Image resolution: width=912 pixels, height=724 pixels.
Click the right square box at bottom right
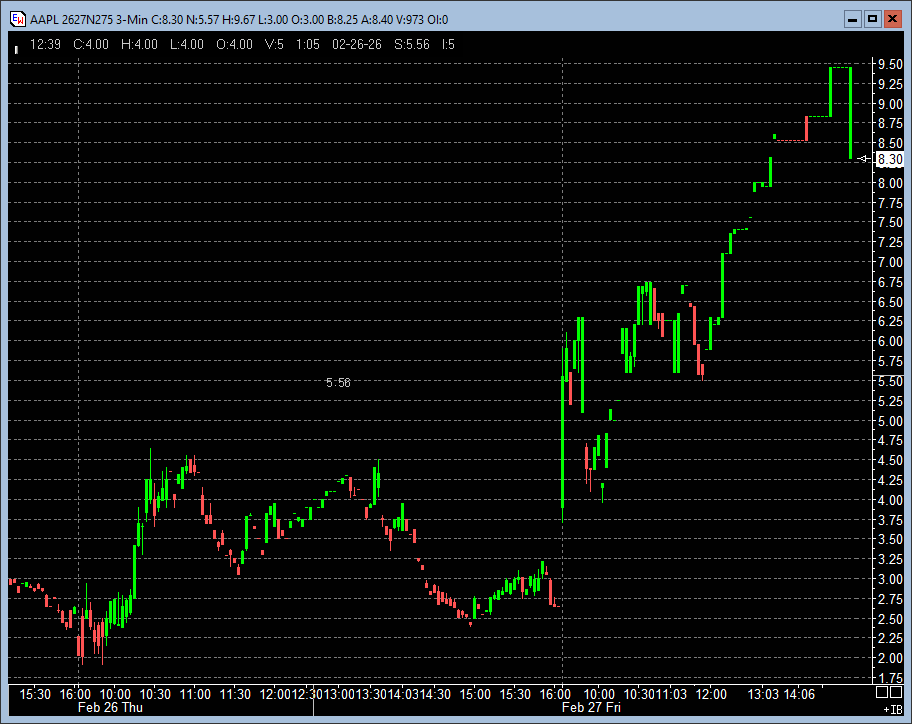pos(896,692)
